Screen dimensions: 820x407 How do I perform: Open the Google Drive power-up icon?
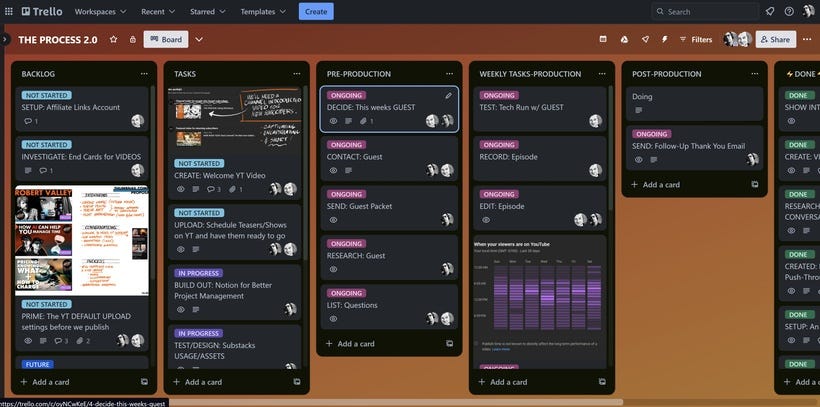624,39
